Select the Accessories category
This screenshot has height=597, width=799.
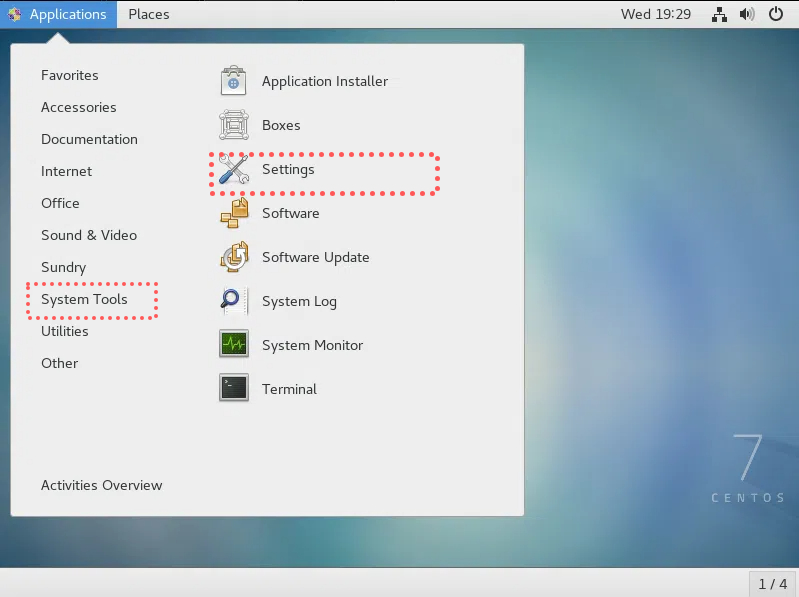pyautogui.click(x=78, y=107)
